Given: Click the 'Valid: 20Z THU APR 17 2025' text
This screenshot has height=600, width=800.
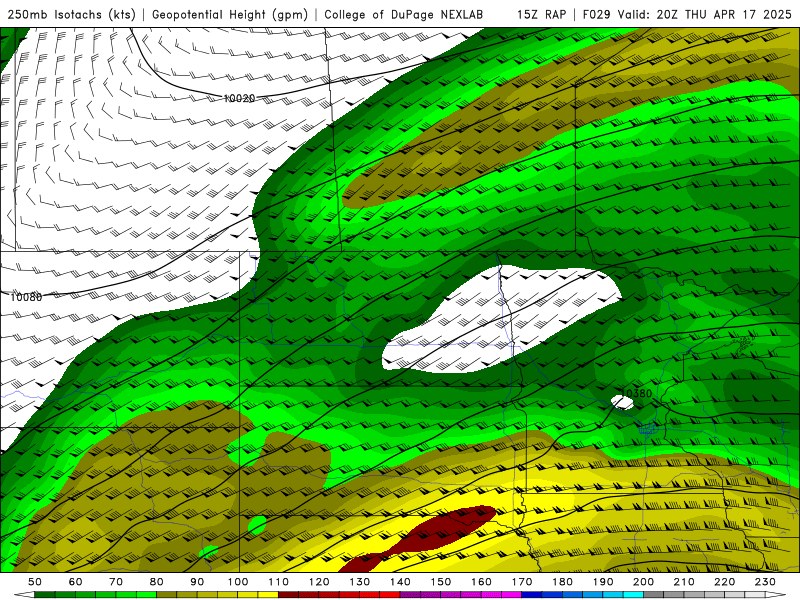Looking at the screenshot, I should (x=705, y=14).
